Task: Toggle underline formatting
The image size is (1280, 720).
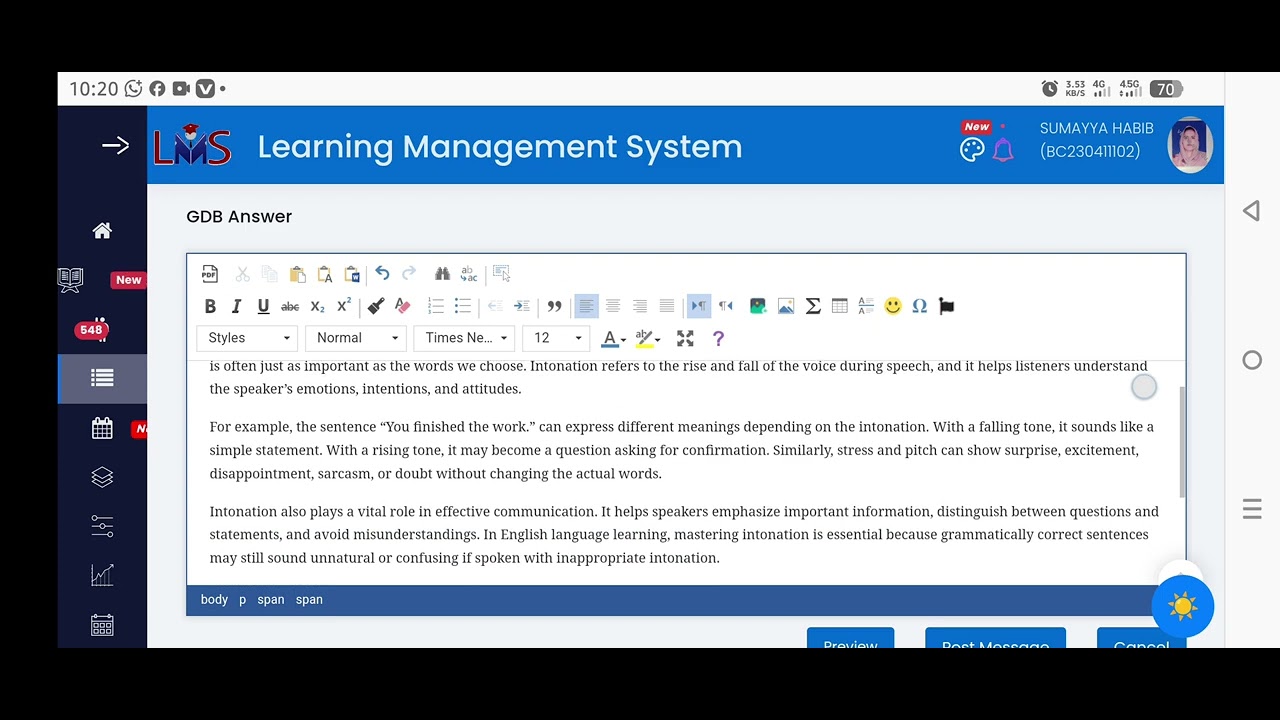Action: point(263,306)
